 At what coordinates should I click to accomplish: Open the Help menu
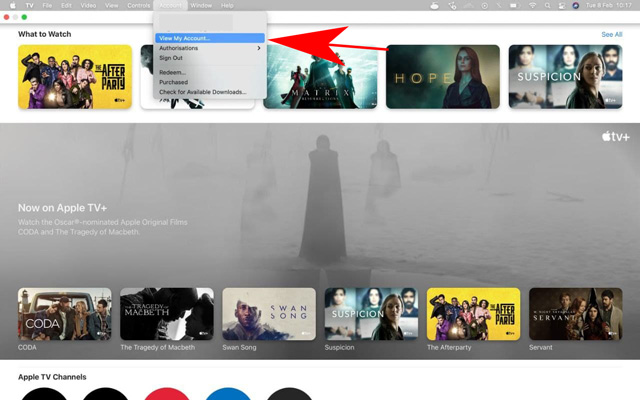coord(227,5)
